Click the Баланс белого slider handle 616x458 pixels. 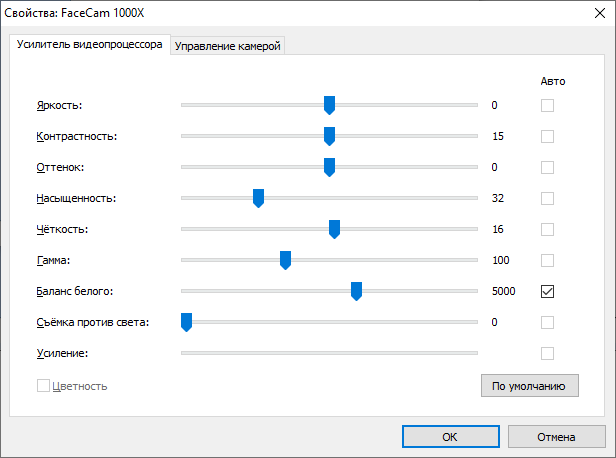(x=356, y=291)
